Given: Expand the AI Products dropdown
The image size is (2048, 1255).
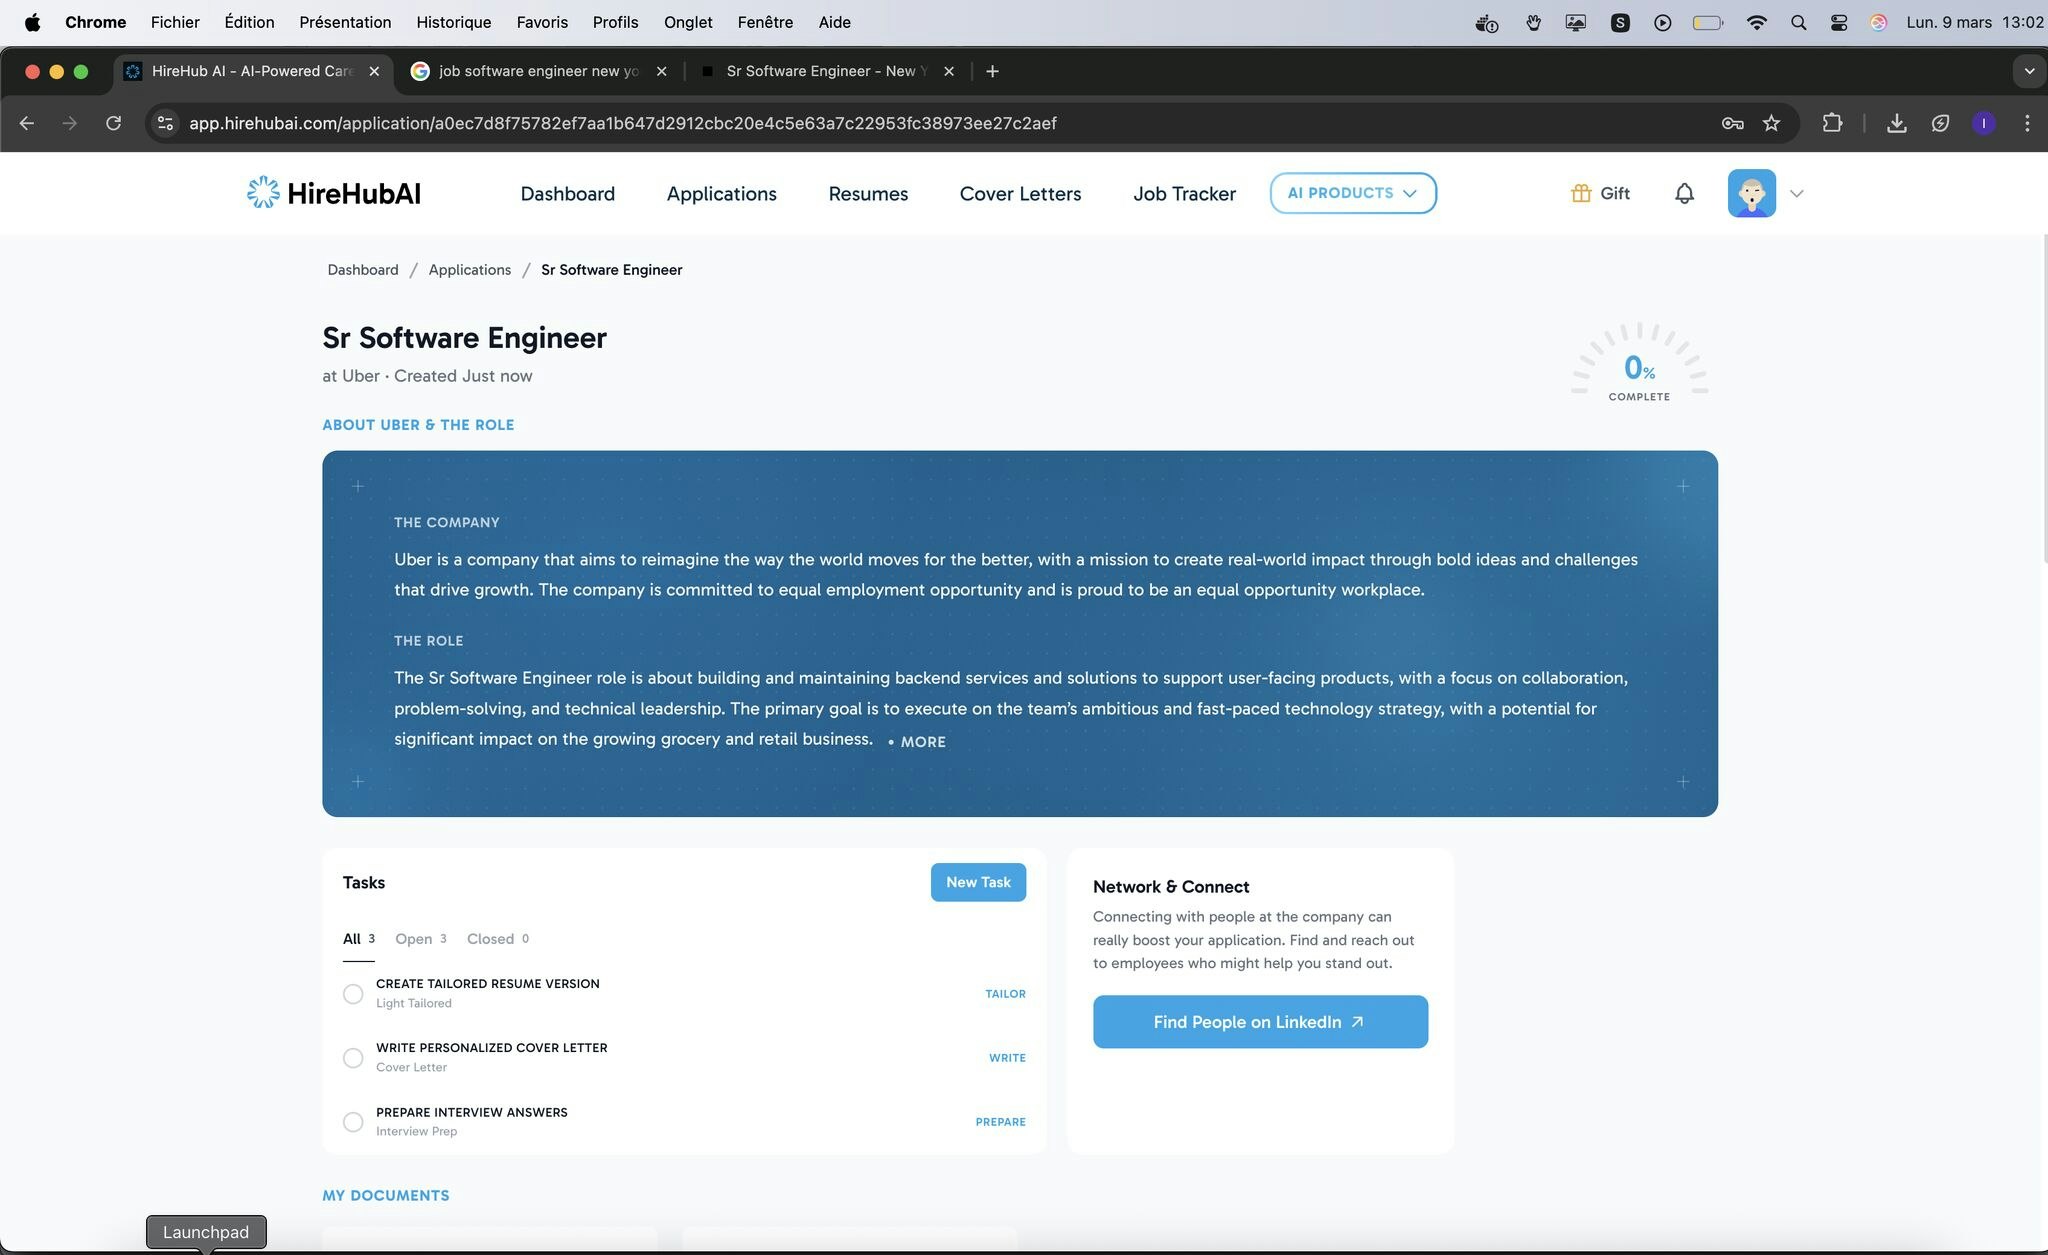Looking at the screenshot, I should (x=1352, y=193).
